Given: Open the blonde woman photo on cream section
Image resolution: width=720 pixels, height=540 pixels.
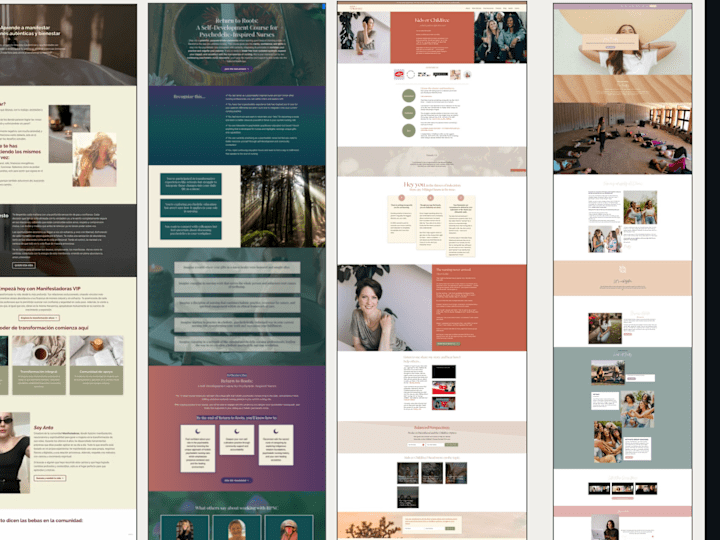Looking at the screenshot, I should pyautogui.click(x=95, y=159).
